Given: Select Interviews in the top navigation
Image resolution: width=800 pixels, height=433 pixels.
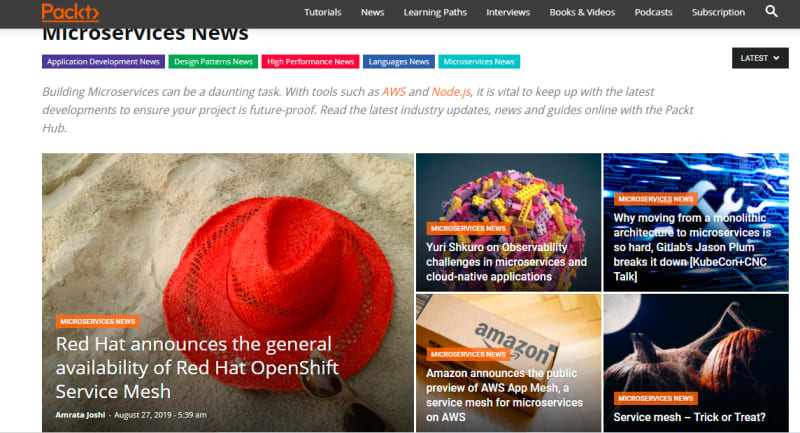Looking at the screenshot, I should tap(508, 12).
